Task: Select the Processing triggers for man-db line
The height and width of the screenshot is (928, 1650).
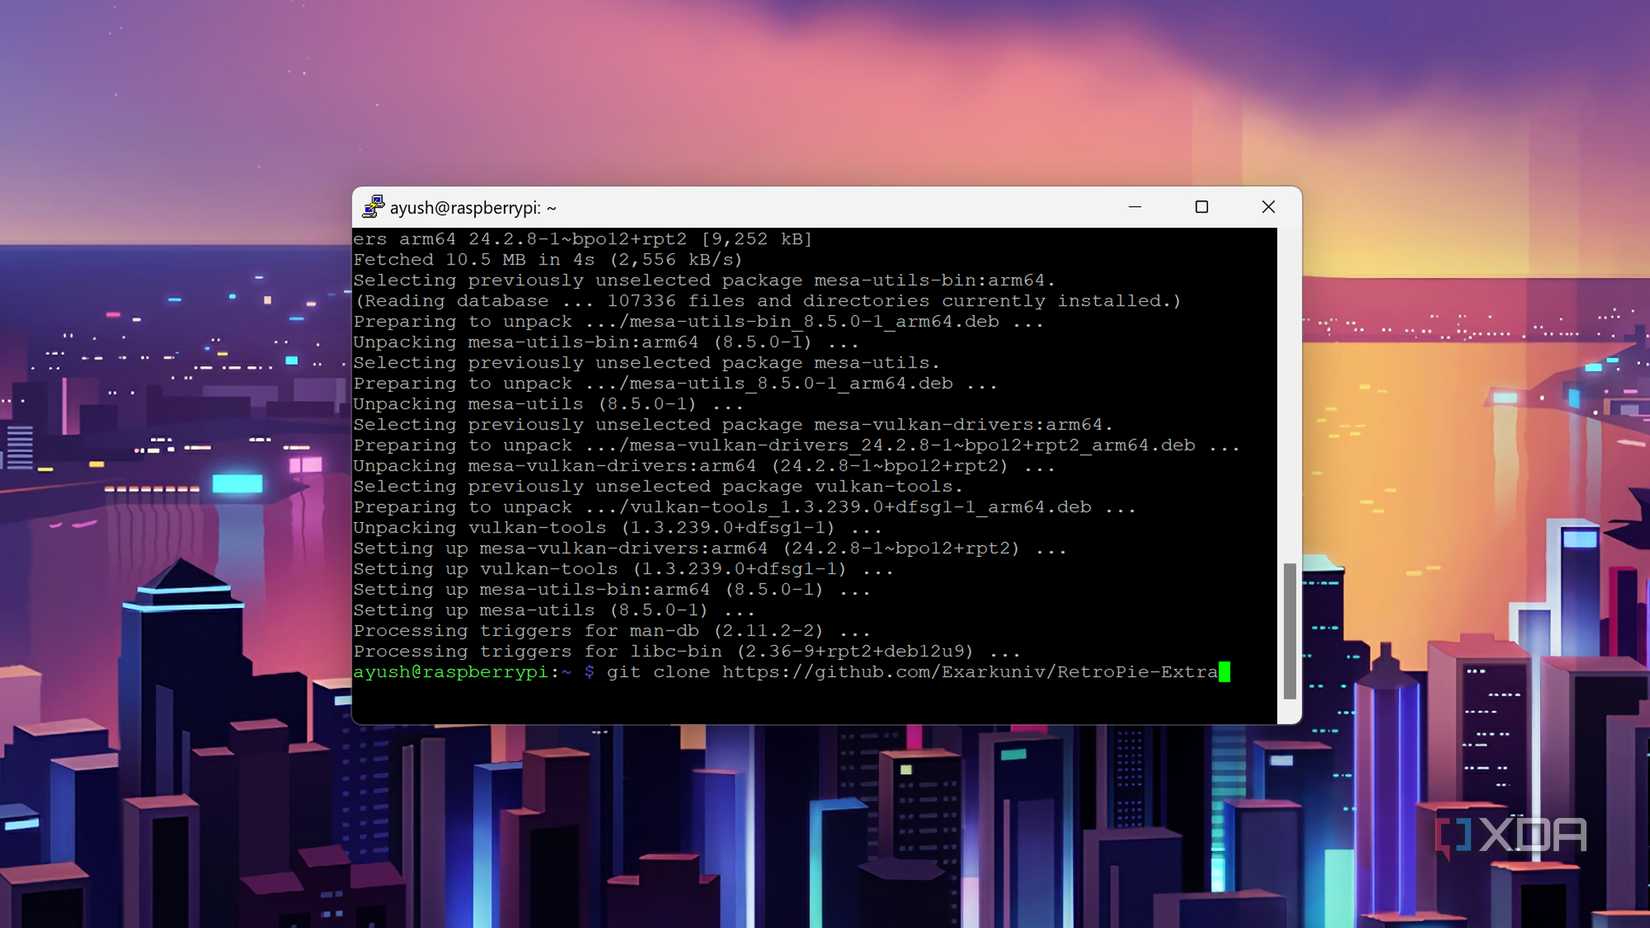Action: coord(610,630)
